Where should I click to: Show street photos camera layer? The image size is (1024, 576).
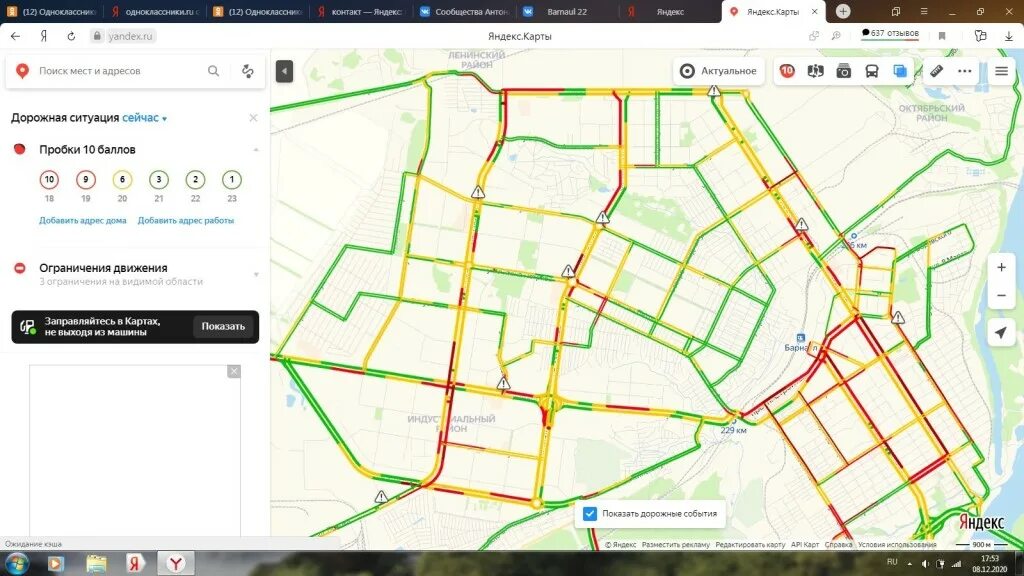(844, 71)
